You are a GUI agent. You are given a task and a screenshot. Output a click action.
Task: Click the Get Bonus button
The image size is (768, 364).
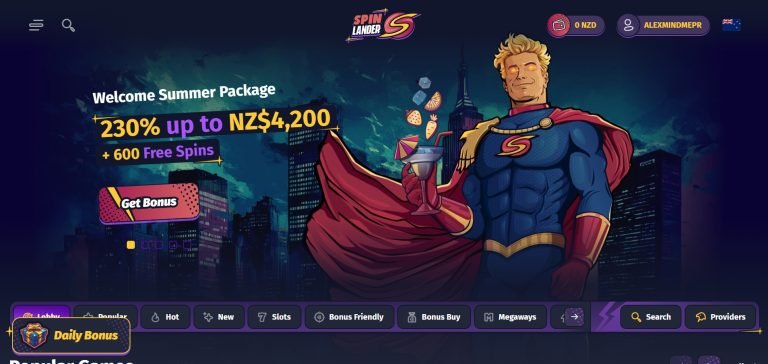click(x=149, y=203)
